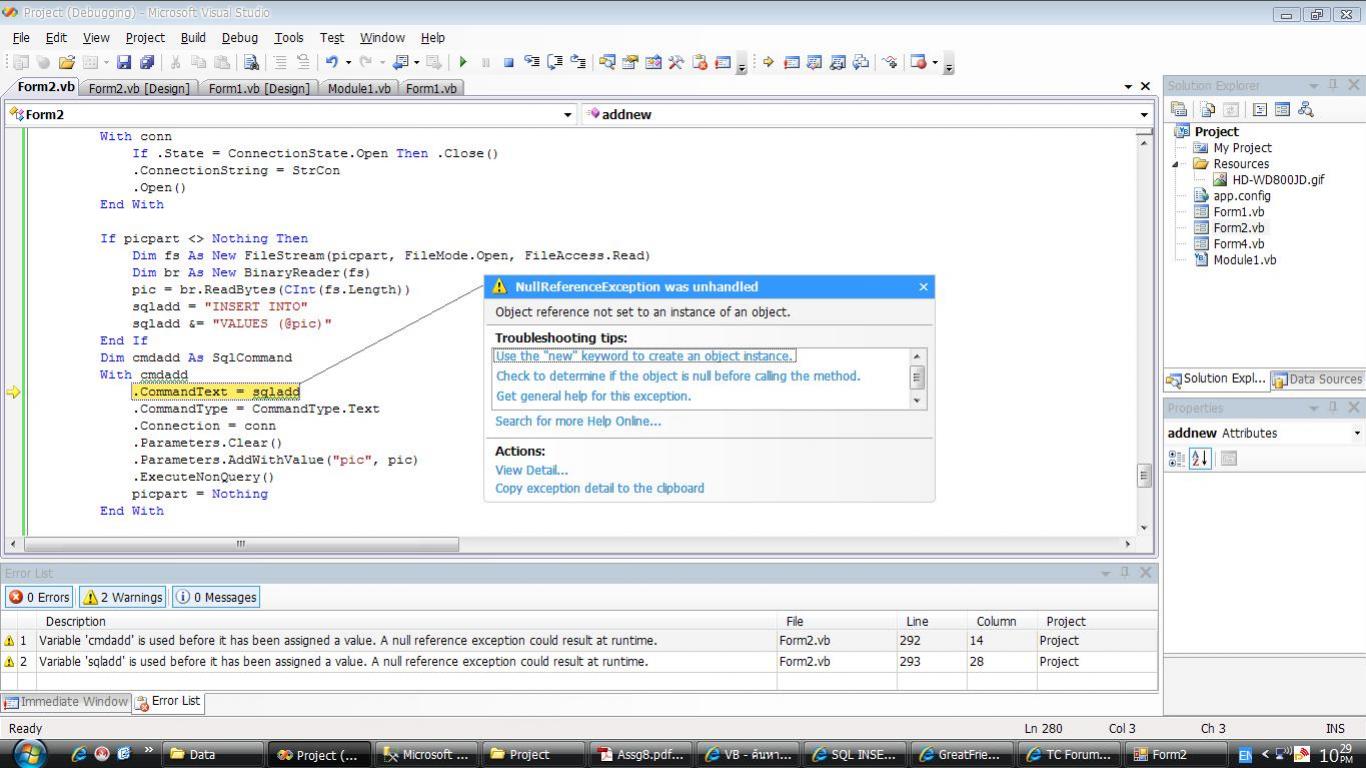
Task: Open the addnew method dropdown
Action: point(1144,114)
